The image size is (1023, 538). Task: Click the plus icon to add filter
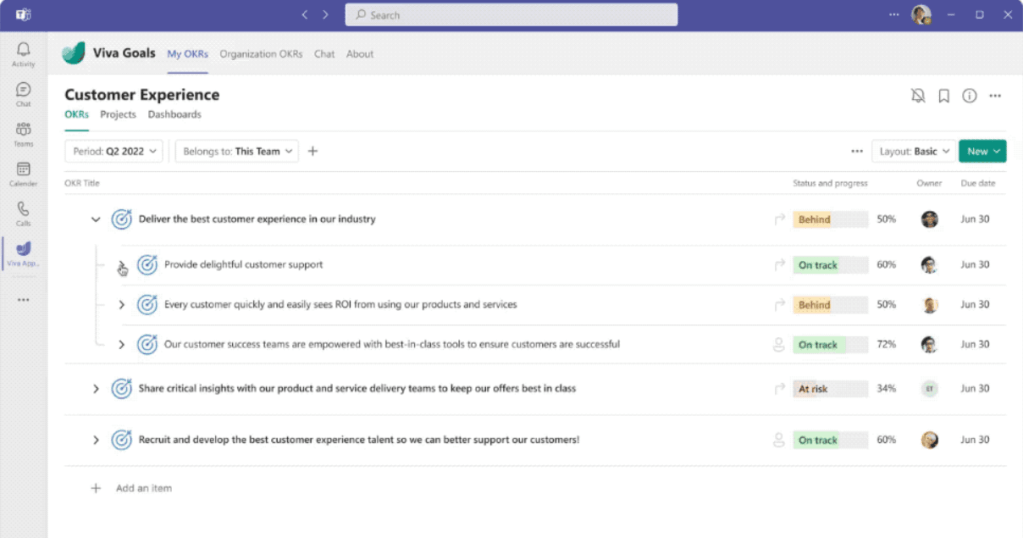click(313, 151)
